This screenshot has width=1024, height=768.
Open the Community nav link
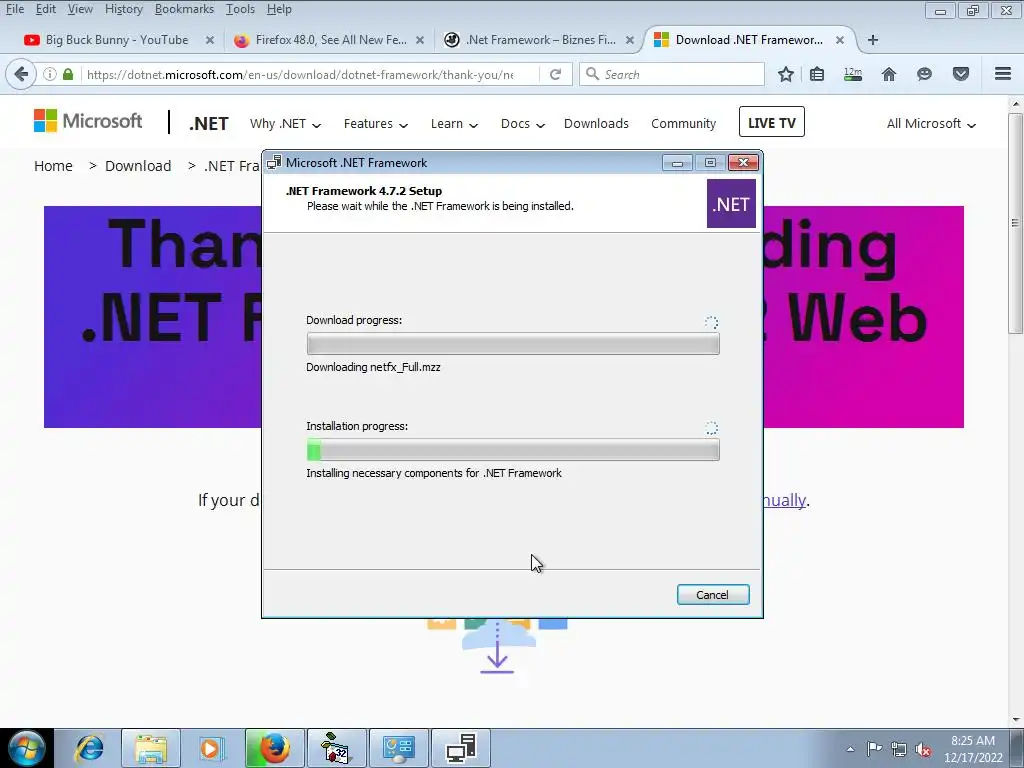(683, 123)
